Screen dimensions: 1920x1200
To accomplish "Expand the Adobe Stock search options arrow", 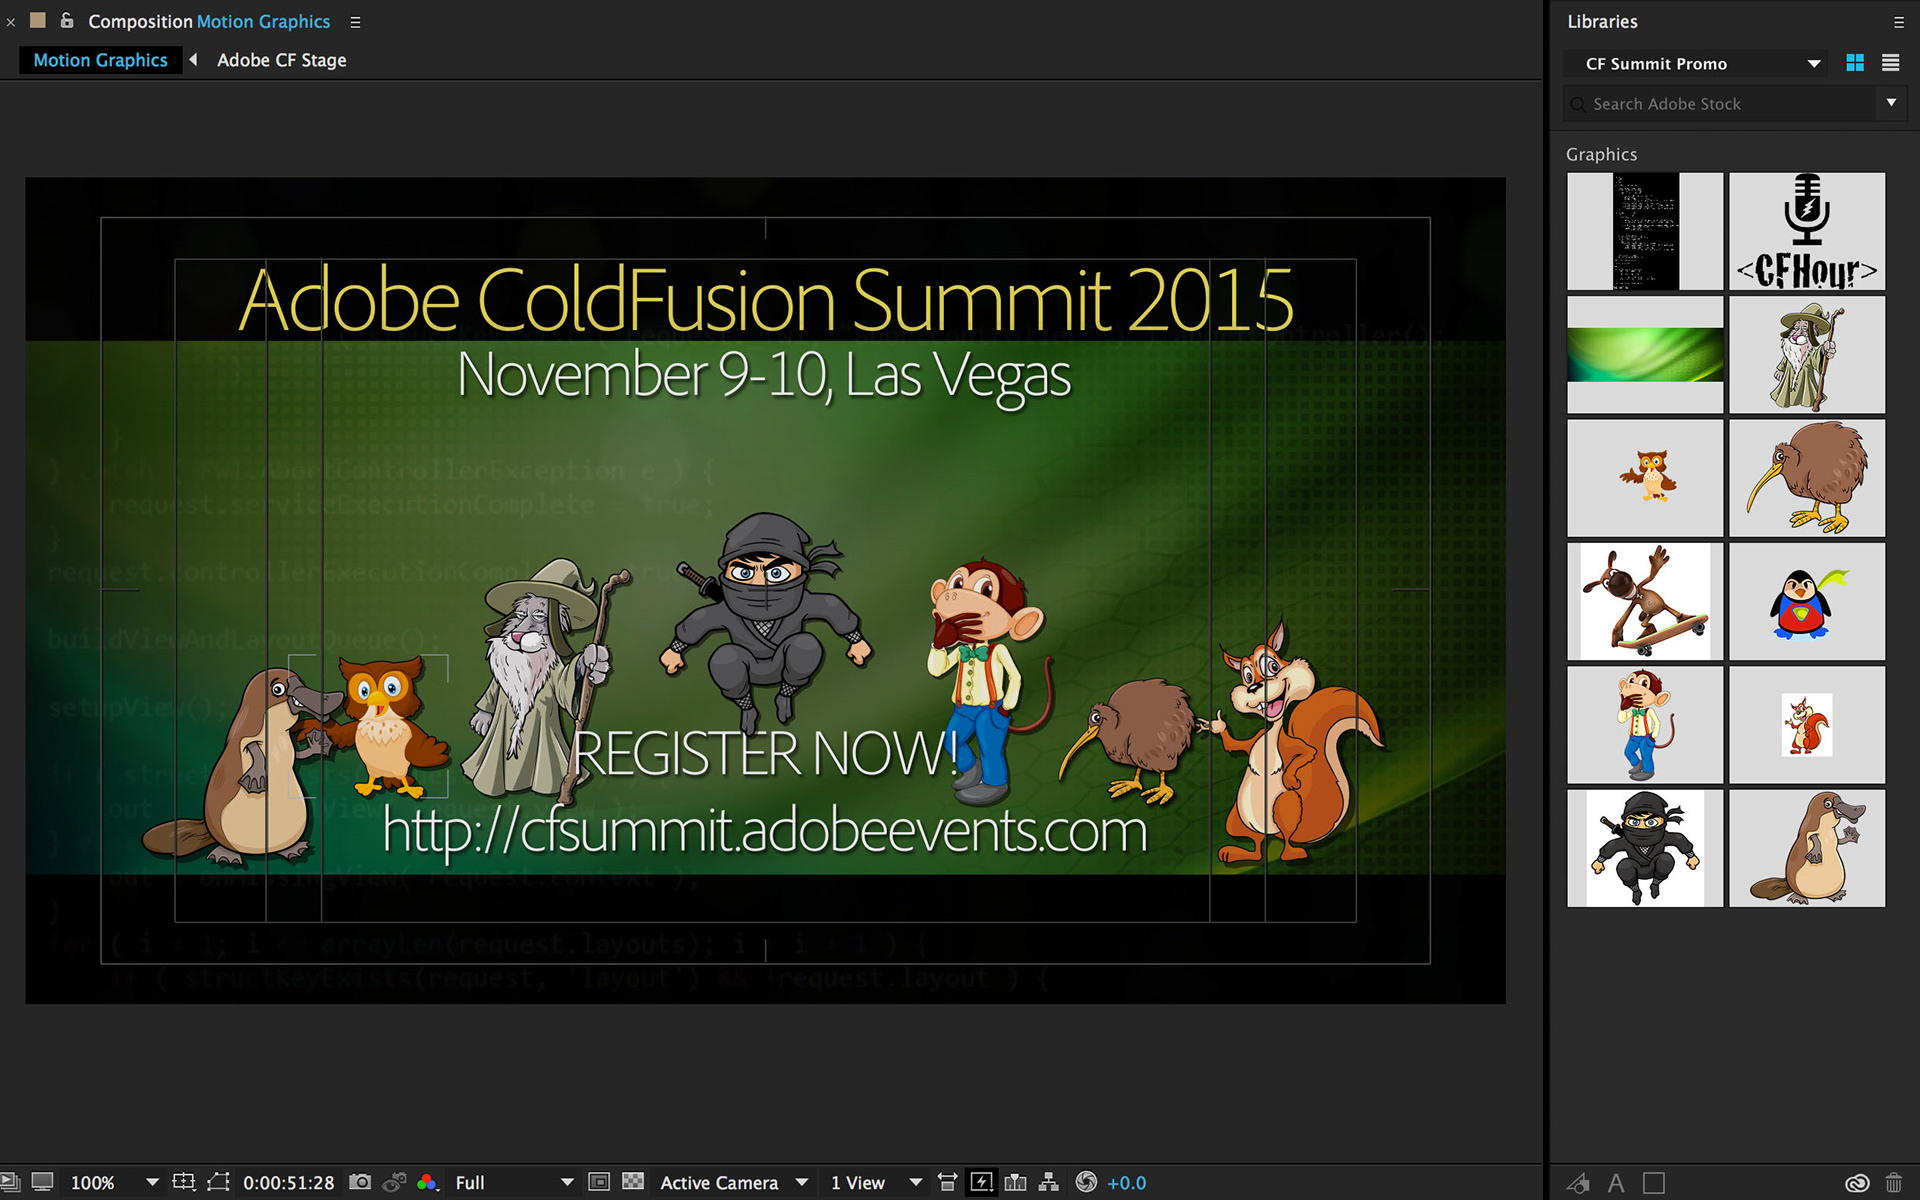I will point(1891,103).
